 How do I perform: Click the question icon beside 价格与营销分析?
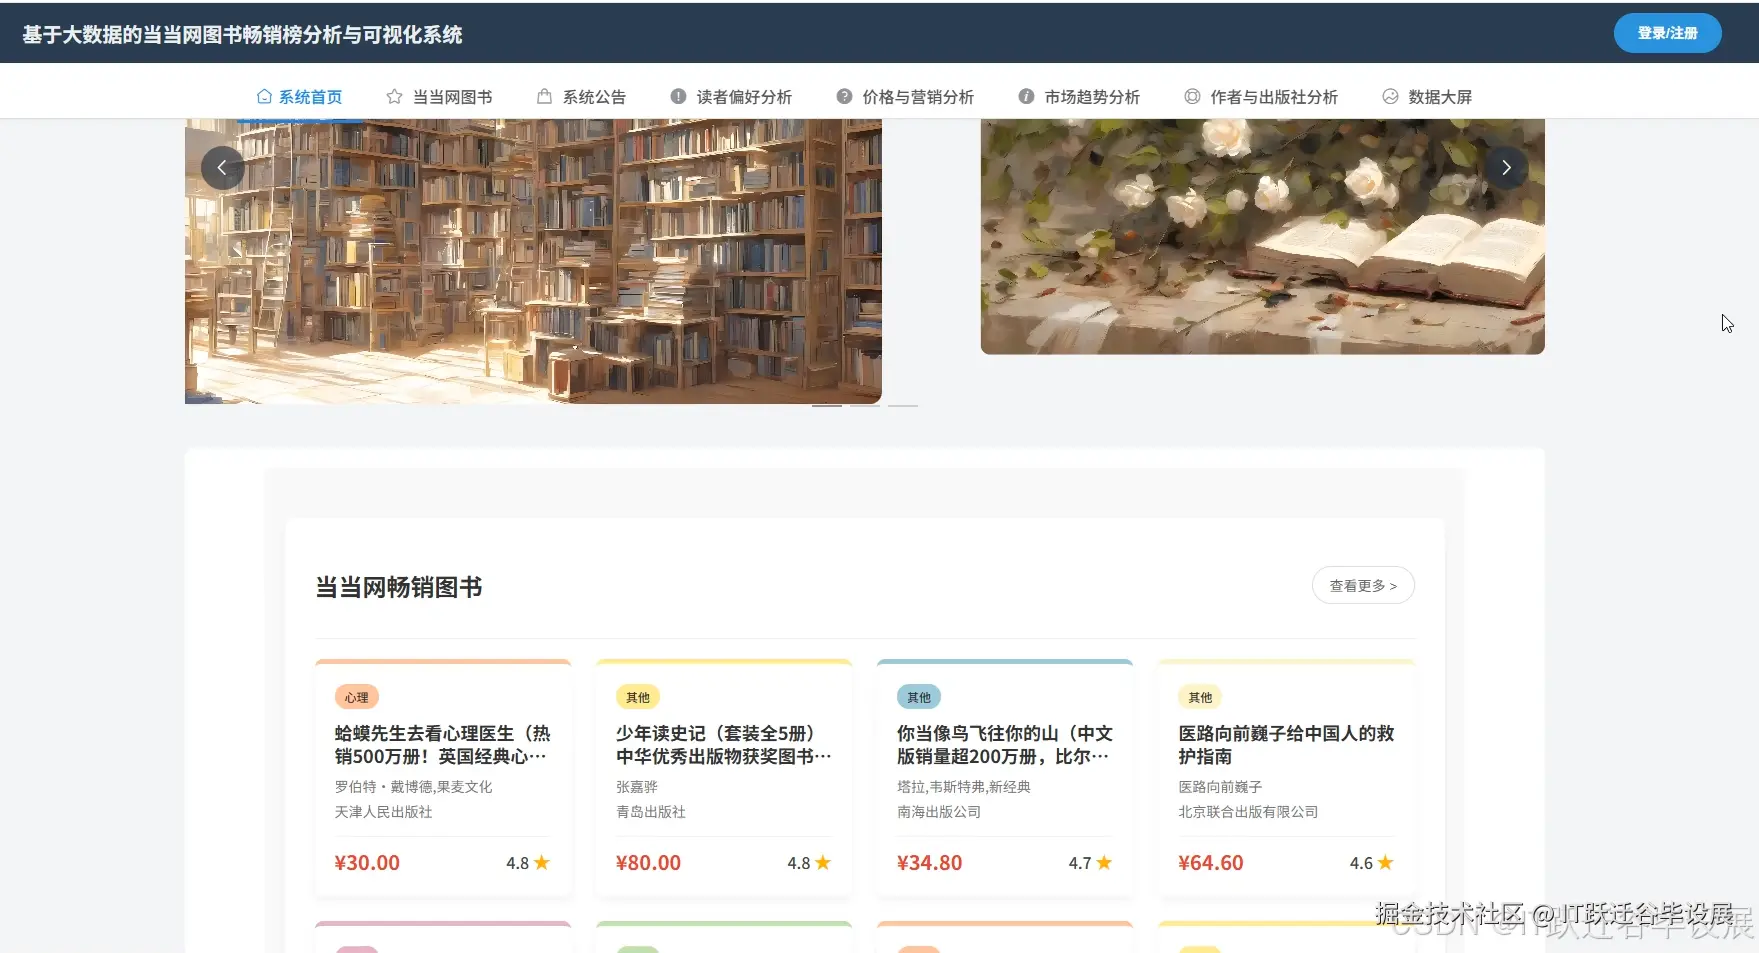pos(844,97)
